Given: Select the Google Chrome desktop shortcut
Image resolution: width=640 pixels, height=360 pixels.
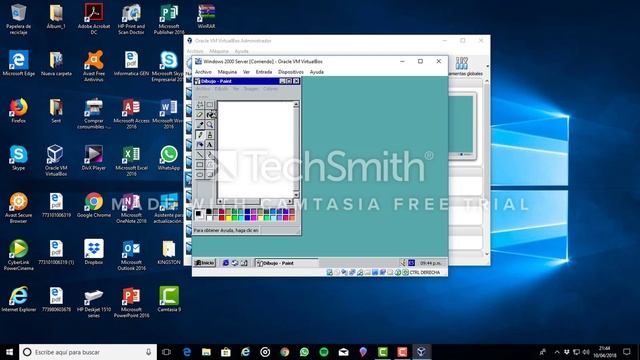Looking at the screenshot, I should 94,205.
